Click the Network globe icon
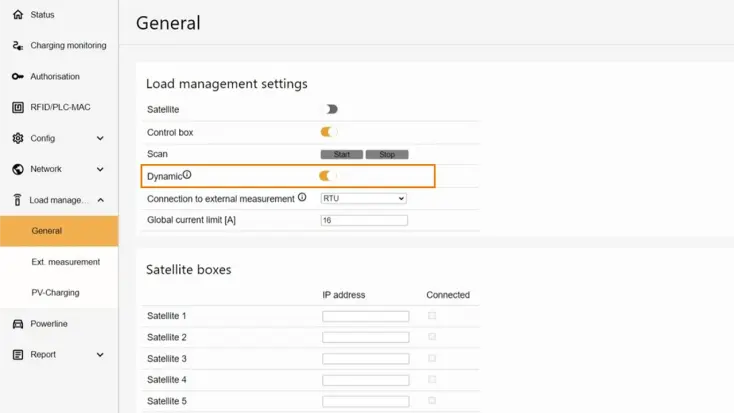734x413 pixels. 18,169
